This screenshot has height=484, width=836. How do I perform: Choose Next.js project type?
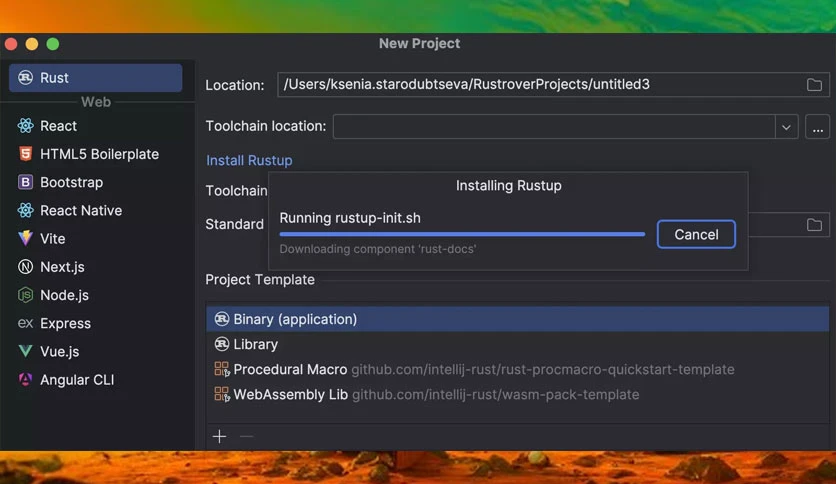pos(96,267)
